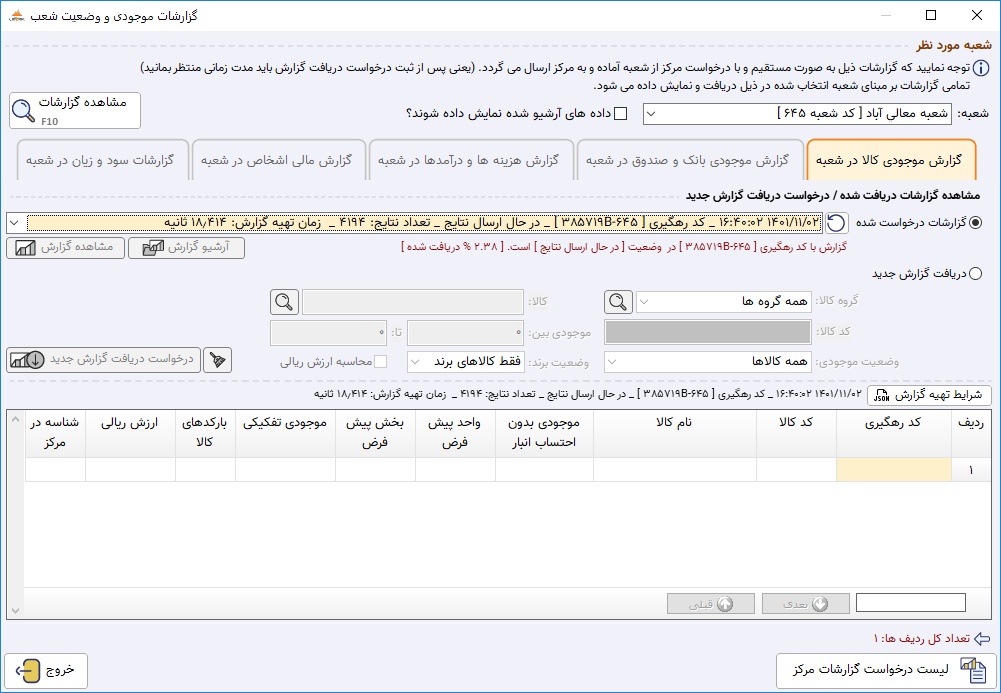Click درخواست دریافت گزارش جدید button
The width and height of the screenshot is (1001, 693).
pyautogui.click(x=103, y=360)
